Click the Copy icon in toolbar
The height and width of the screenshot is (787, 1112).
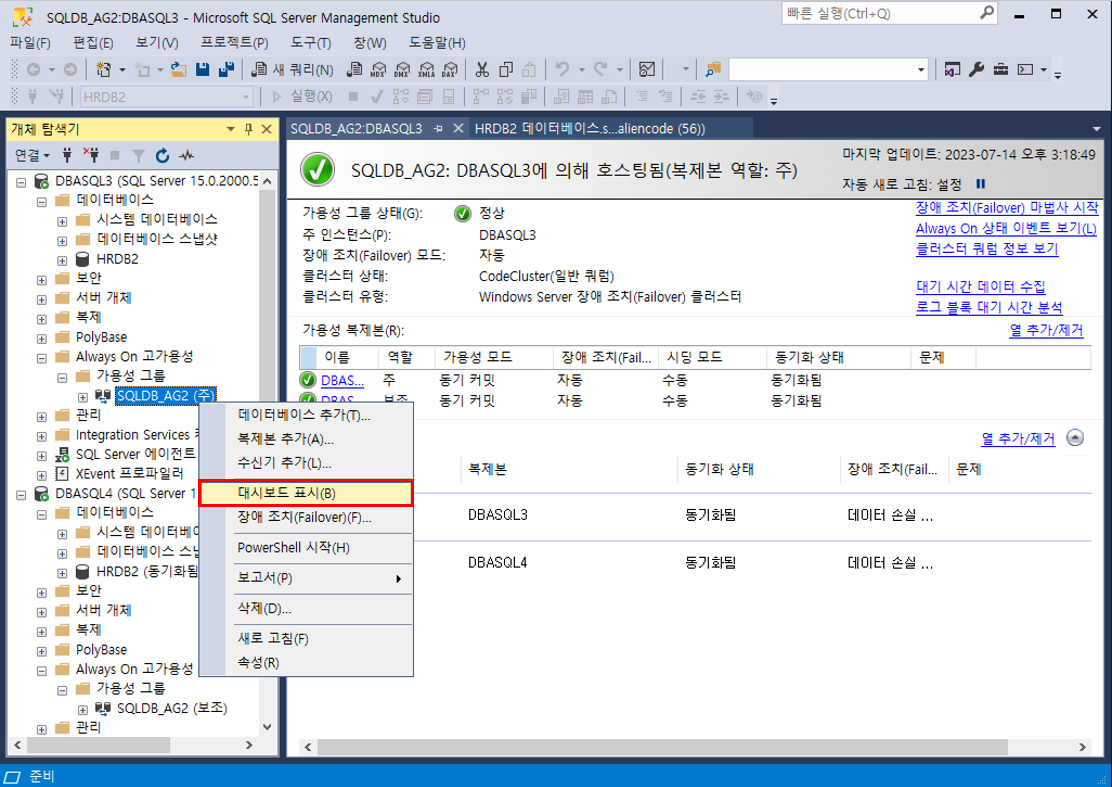point(506,69)
